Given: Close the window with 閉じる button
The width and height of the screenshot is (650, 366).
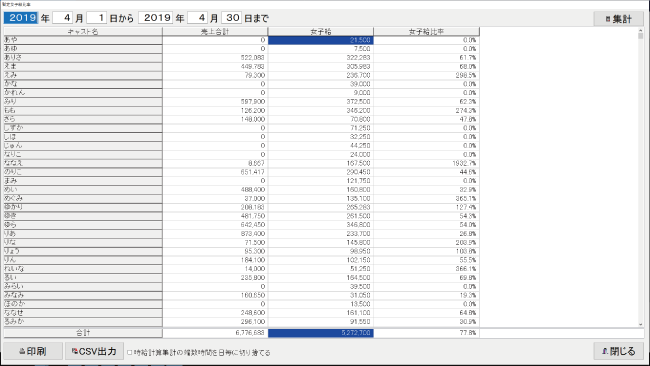Looking at the screenshot, I should [618, 351].
